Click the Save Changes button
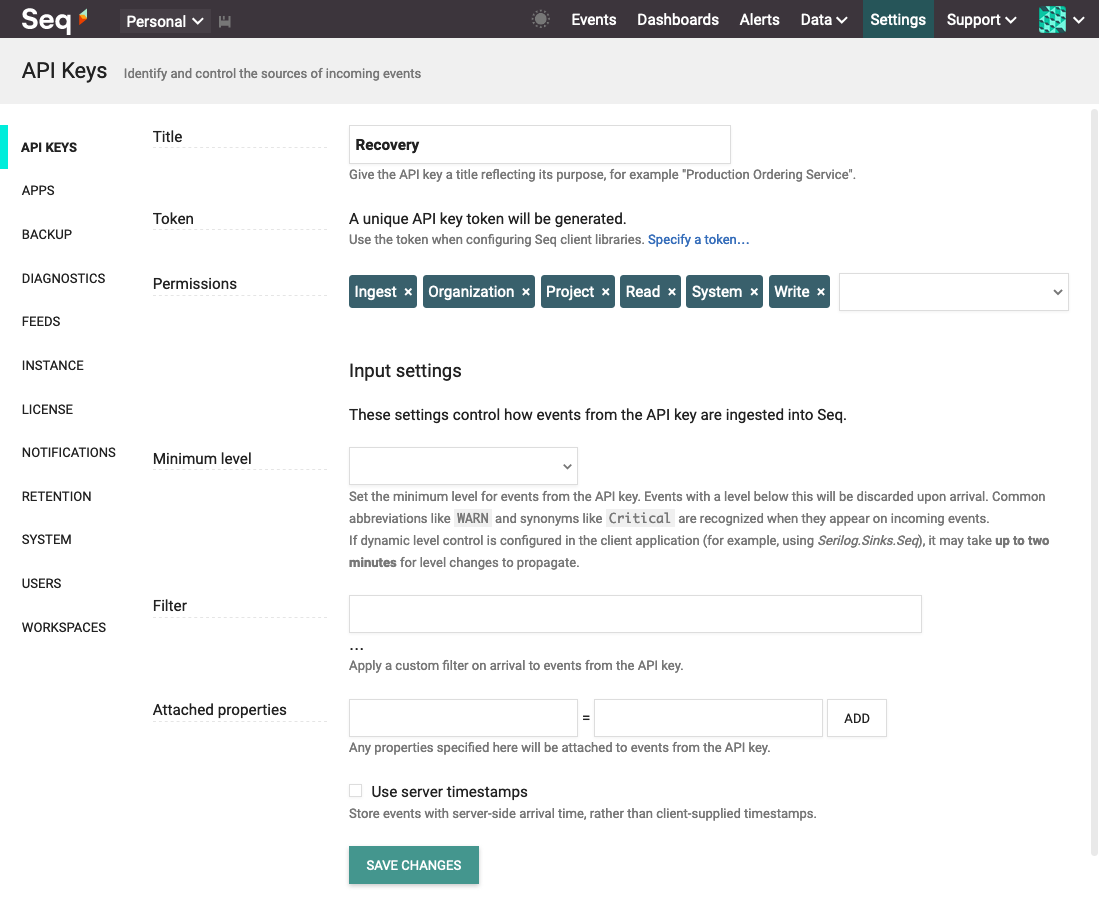1099x913 pixels. (414, 865)
